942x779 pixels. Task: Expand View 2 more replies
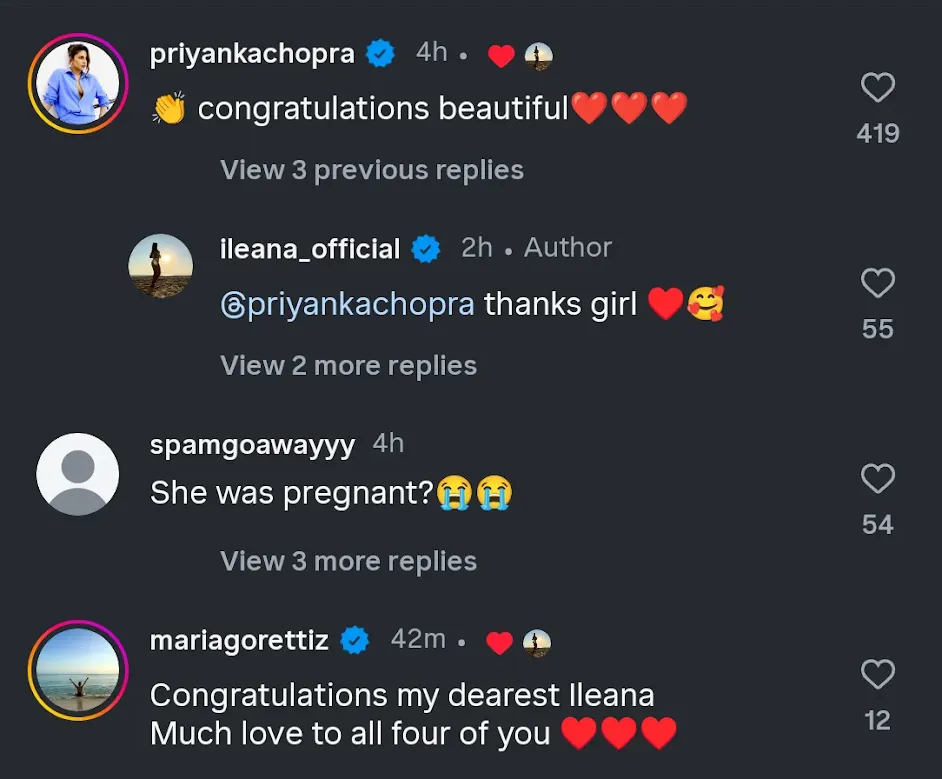click(348, 366)
